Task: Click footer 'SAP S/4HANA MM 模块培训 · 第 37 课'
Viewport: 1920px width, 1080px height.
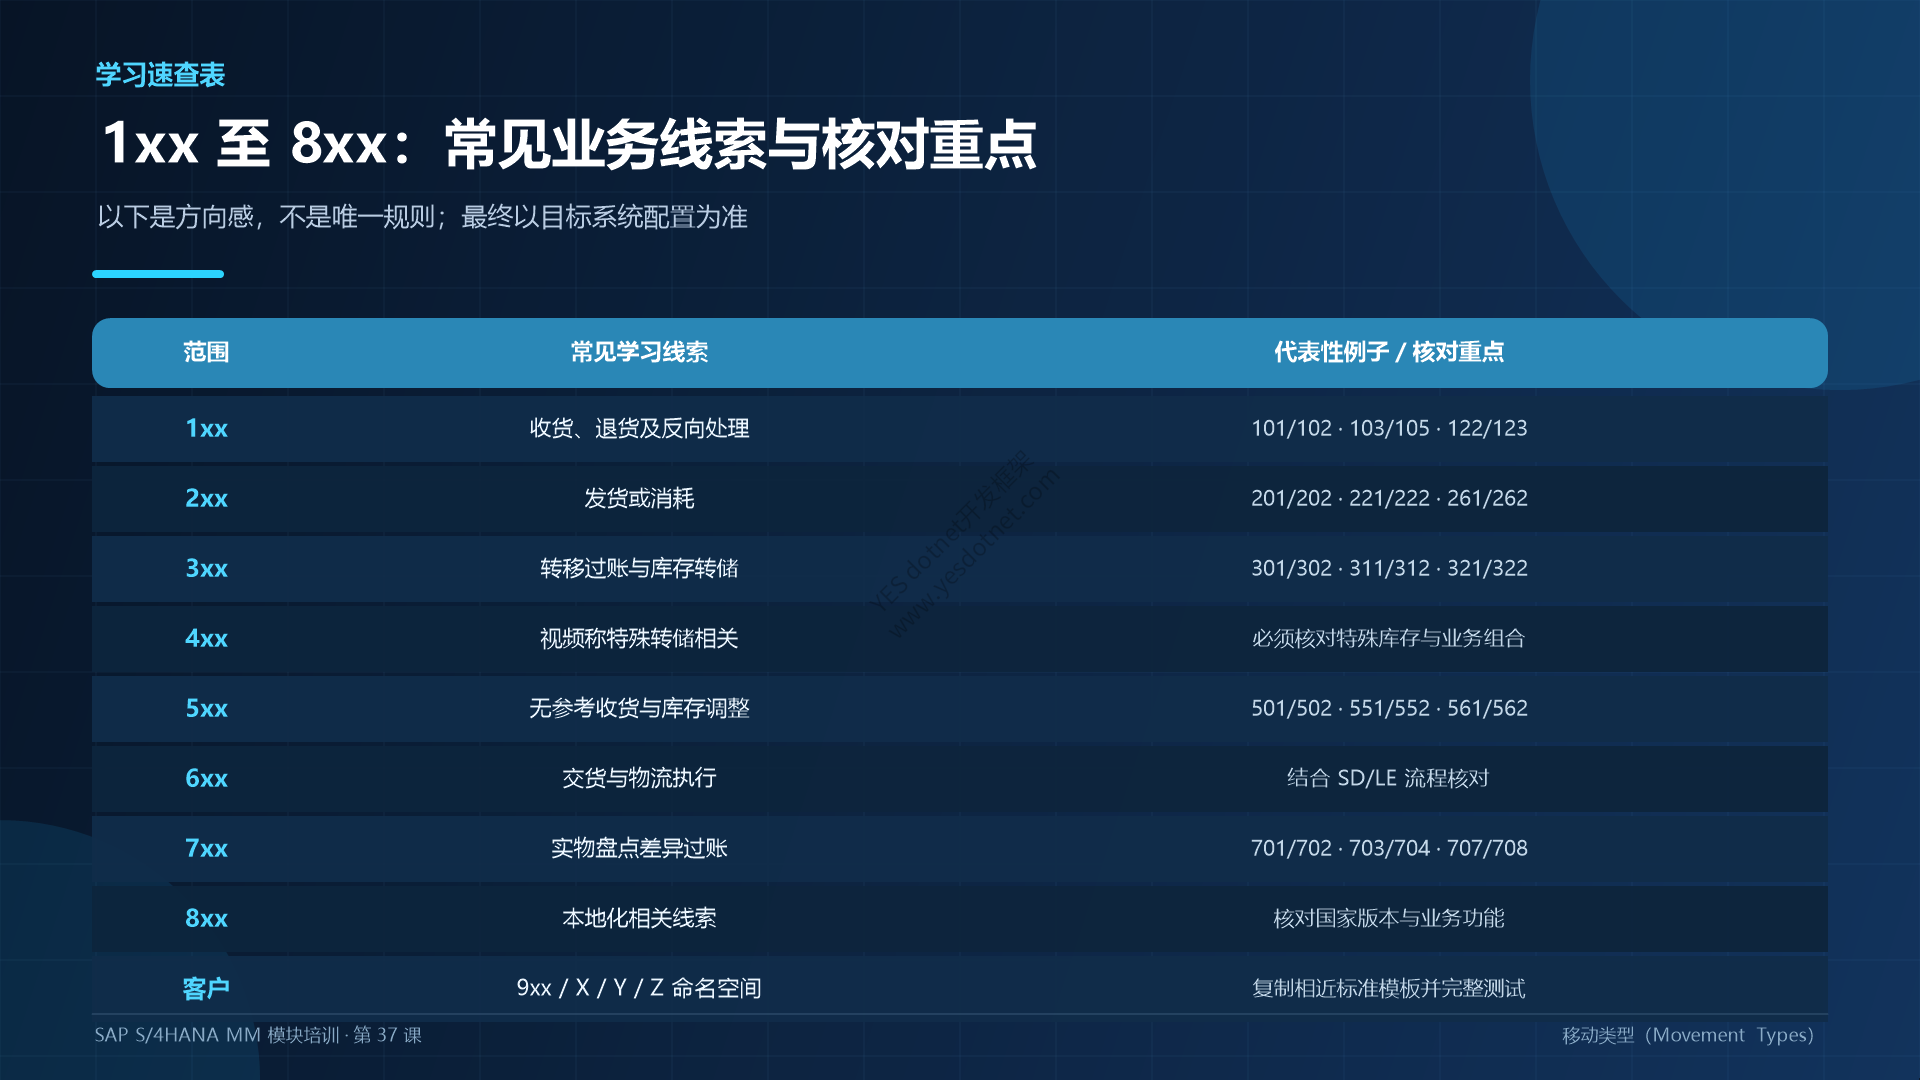Action: coord(258,1035)
